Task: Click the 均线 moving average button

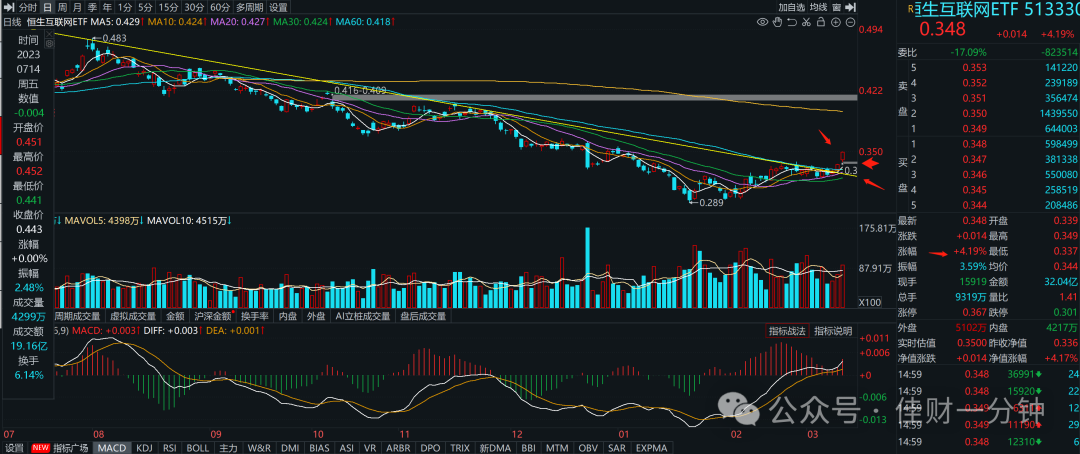Action: 818,8
